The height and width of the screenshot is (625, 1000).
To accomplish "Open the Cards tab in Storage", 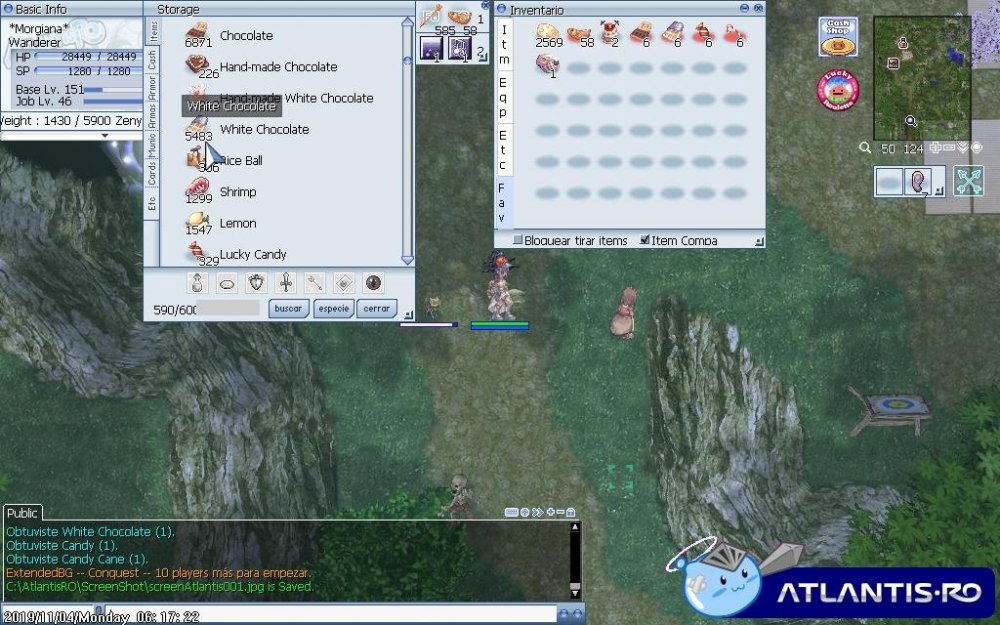I will click(152, 174).
